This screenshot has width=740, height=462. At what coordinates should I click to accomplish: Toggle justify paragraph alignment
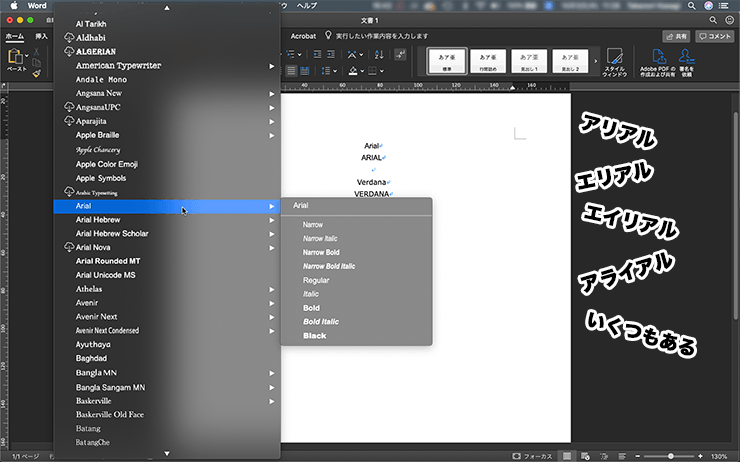tap(305, 71)
